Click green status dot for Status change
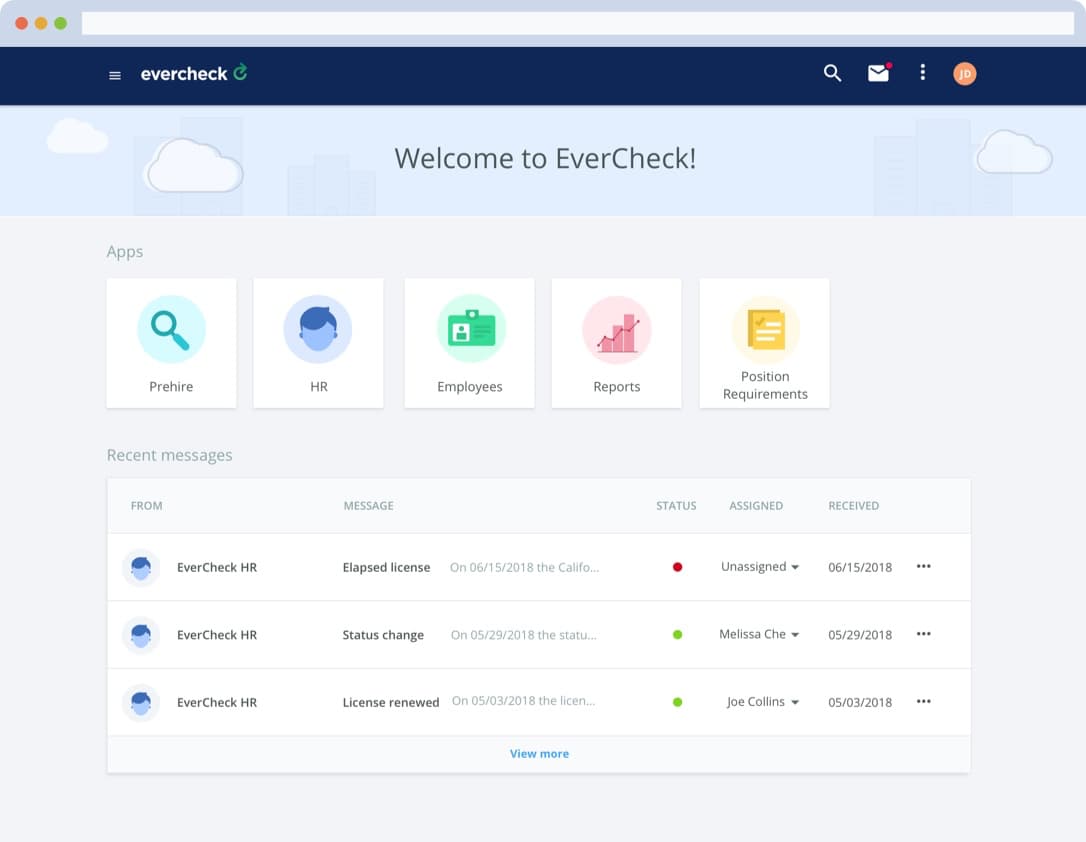 point(677,634)
